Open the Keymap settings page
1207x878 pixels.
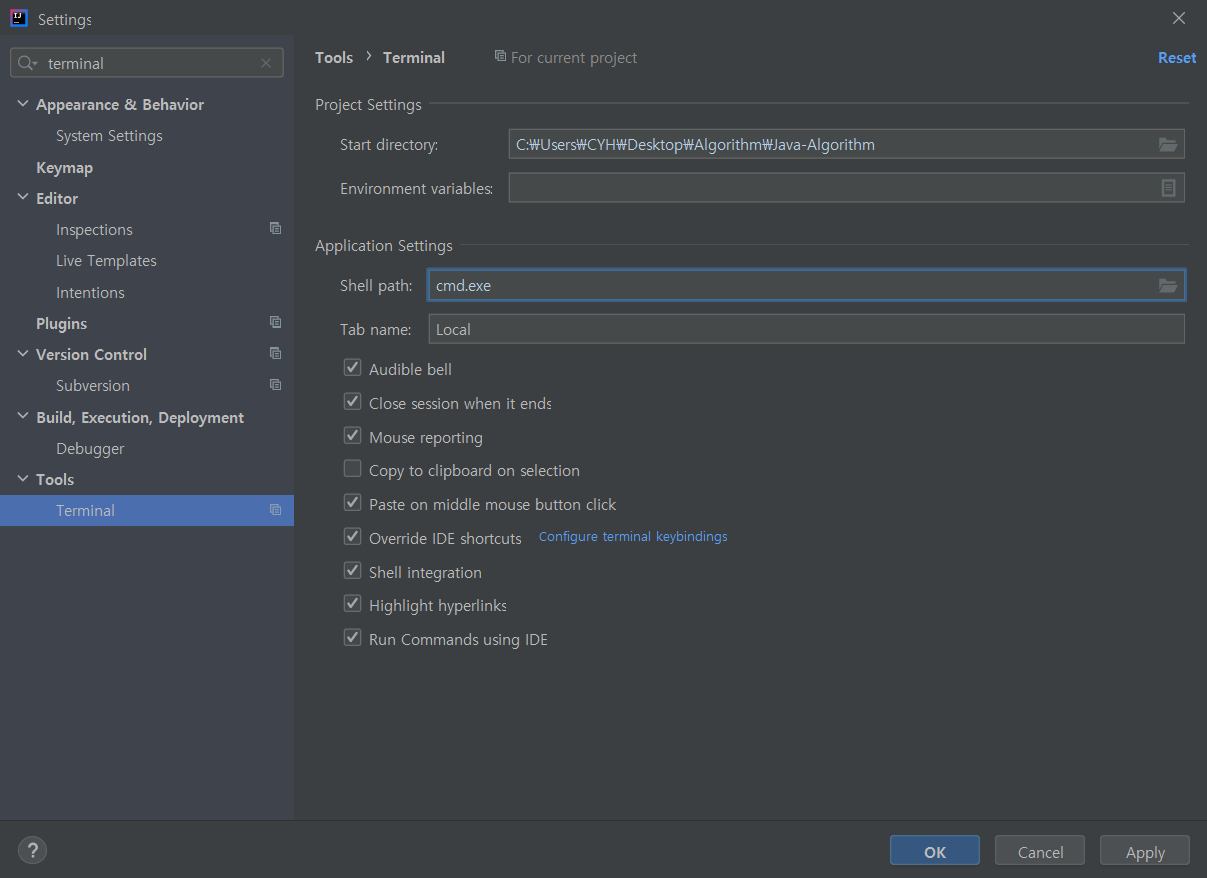(x=63, y=167)
